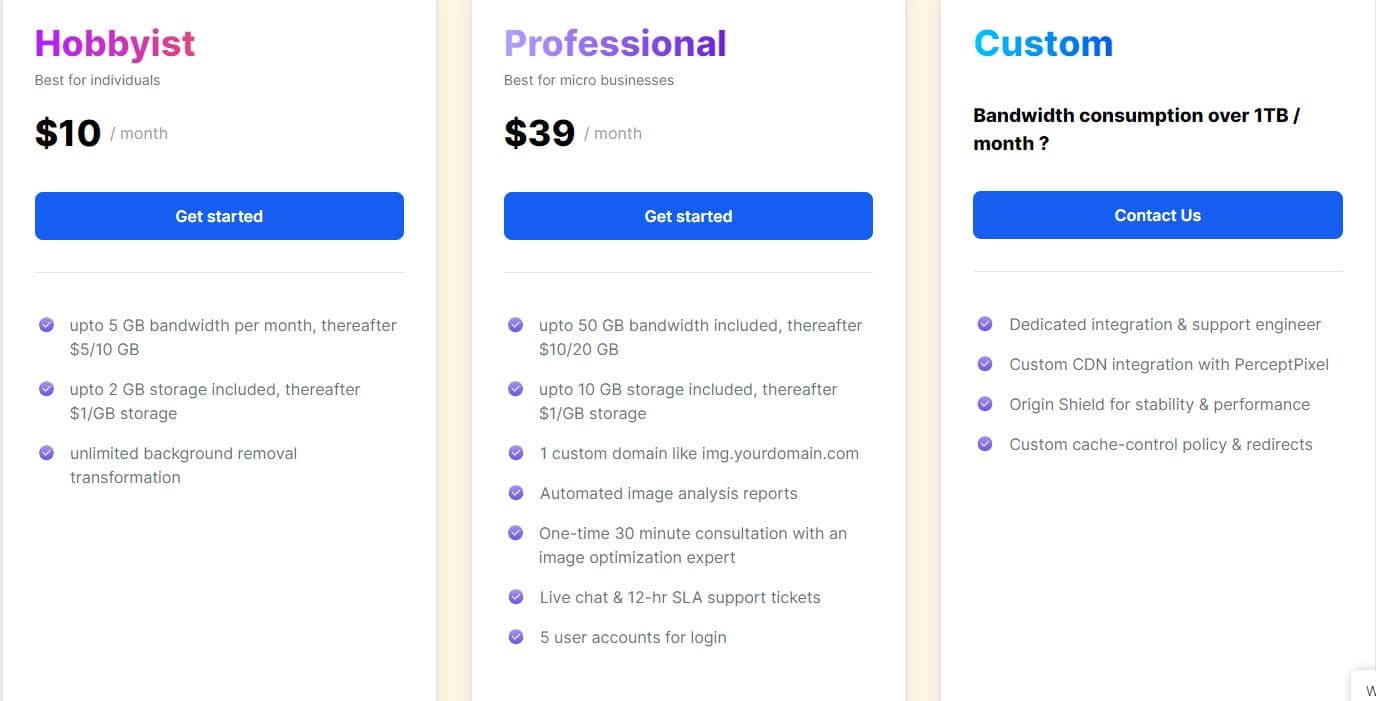Screen dimensions: 1376x701
Task: Click the Contact Us button
Action: 1157,214
